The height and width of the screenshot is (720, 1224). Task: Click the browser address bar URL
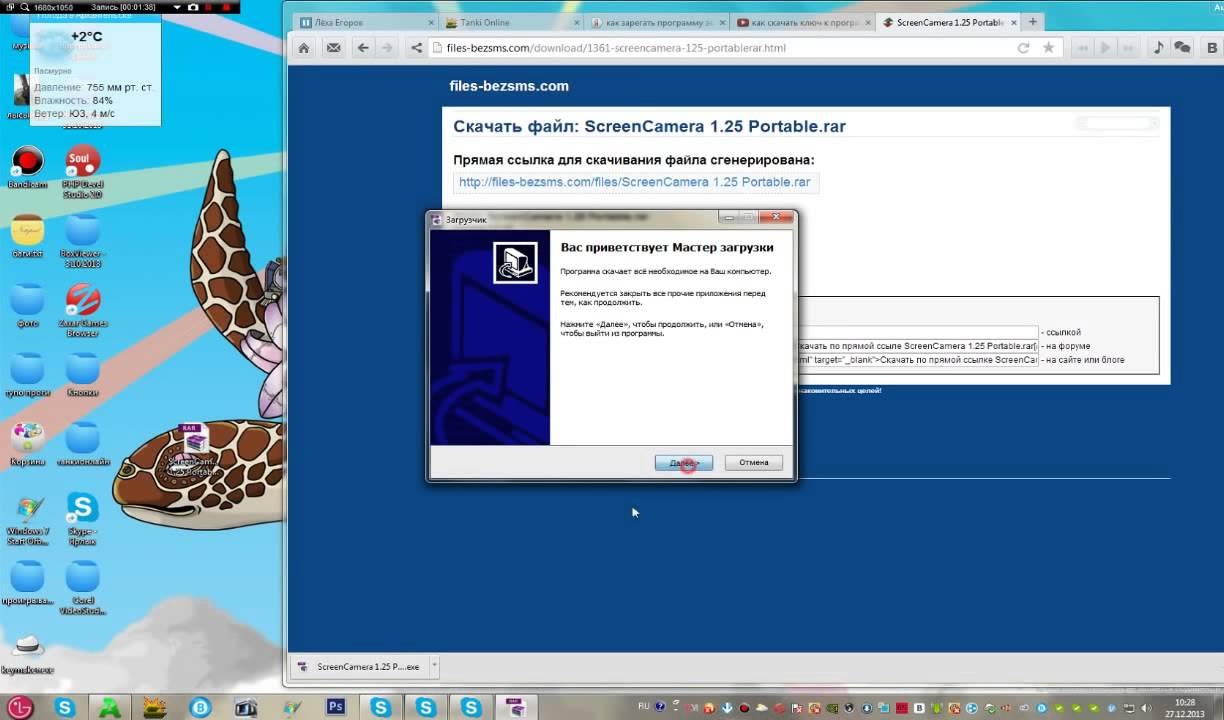coord(616,48)
